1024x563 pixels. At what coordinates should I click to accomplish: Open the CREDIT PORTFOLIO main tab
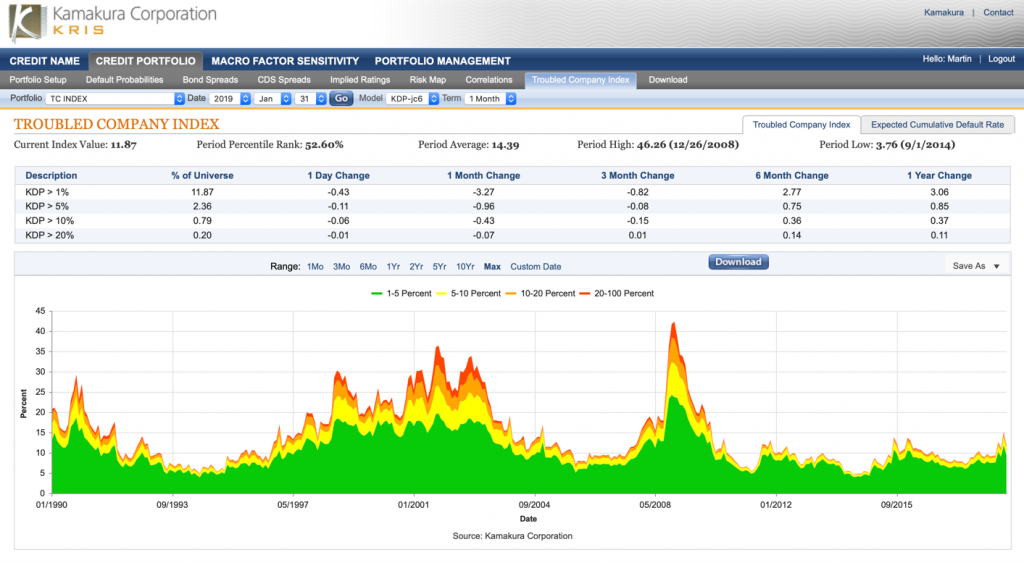coord(146,61)
